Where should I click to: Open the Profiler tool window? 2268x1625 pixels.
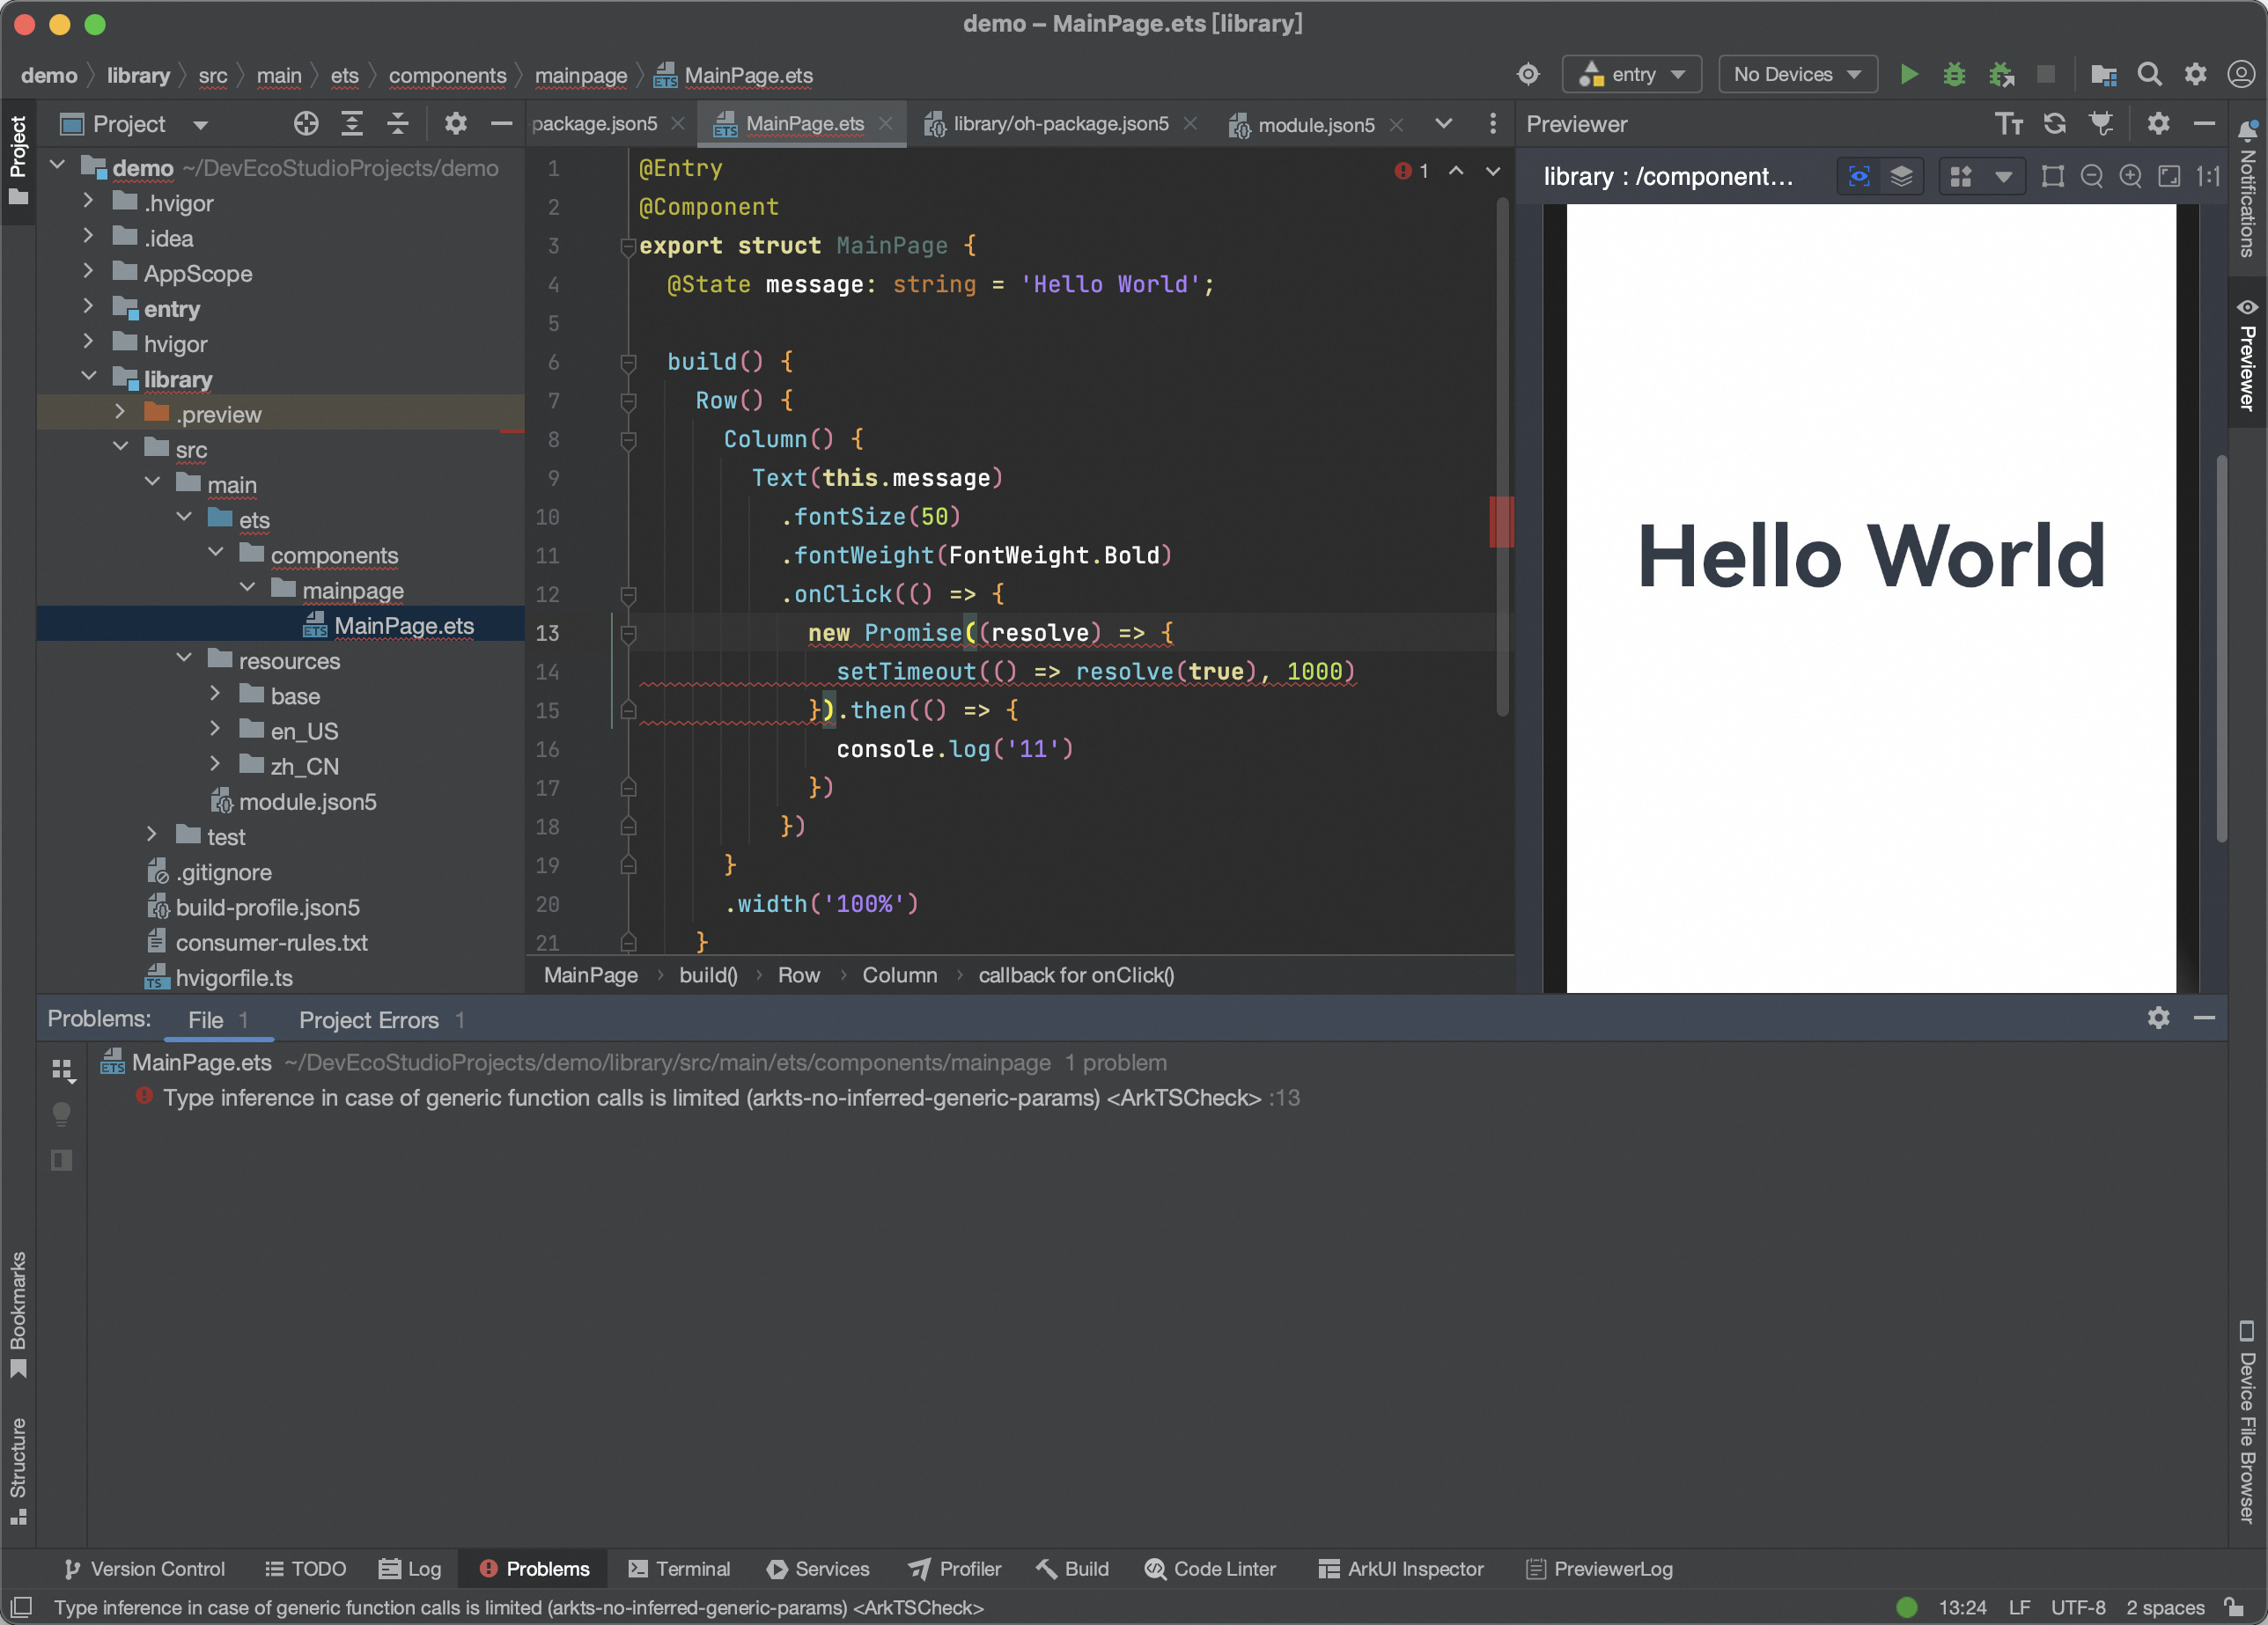(954, 1568)
